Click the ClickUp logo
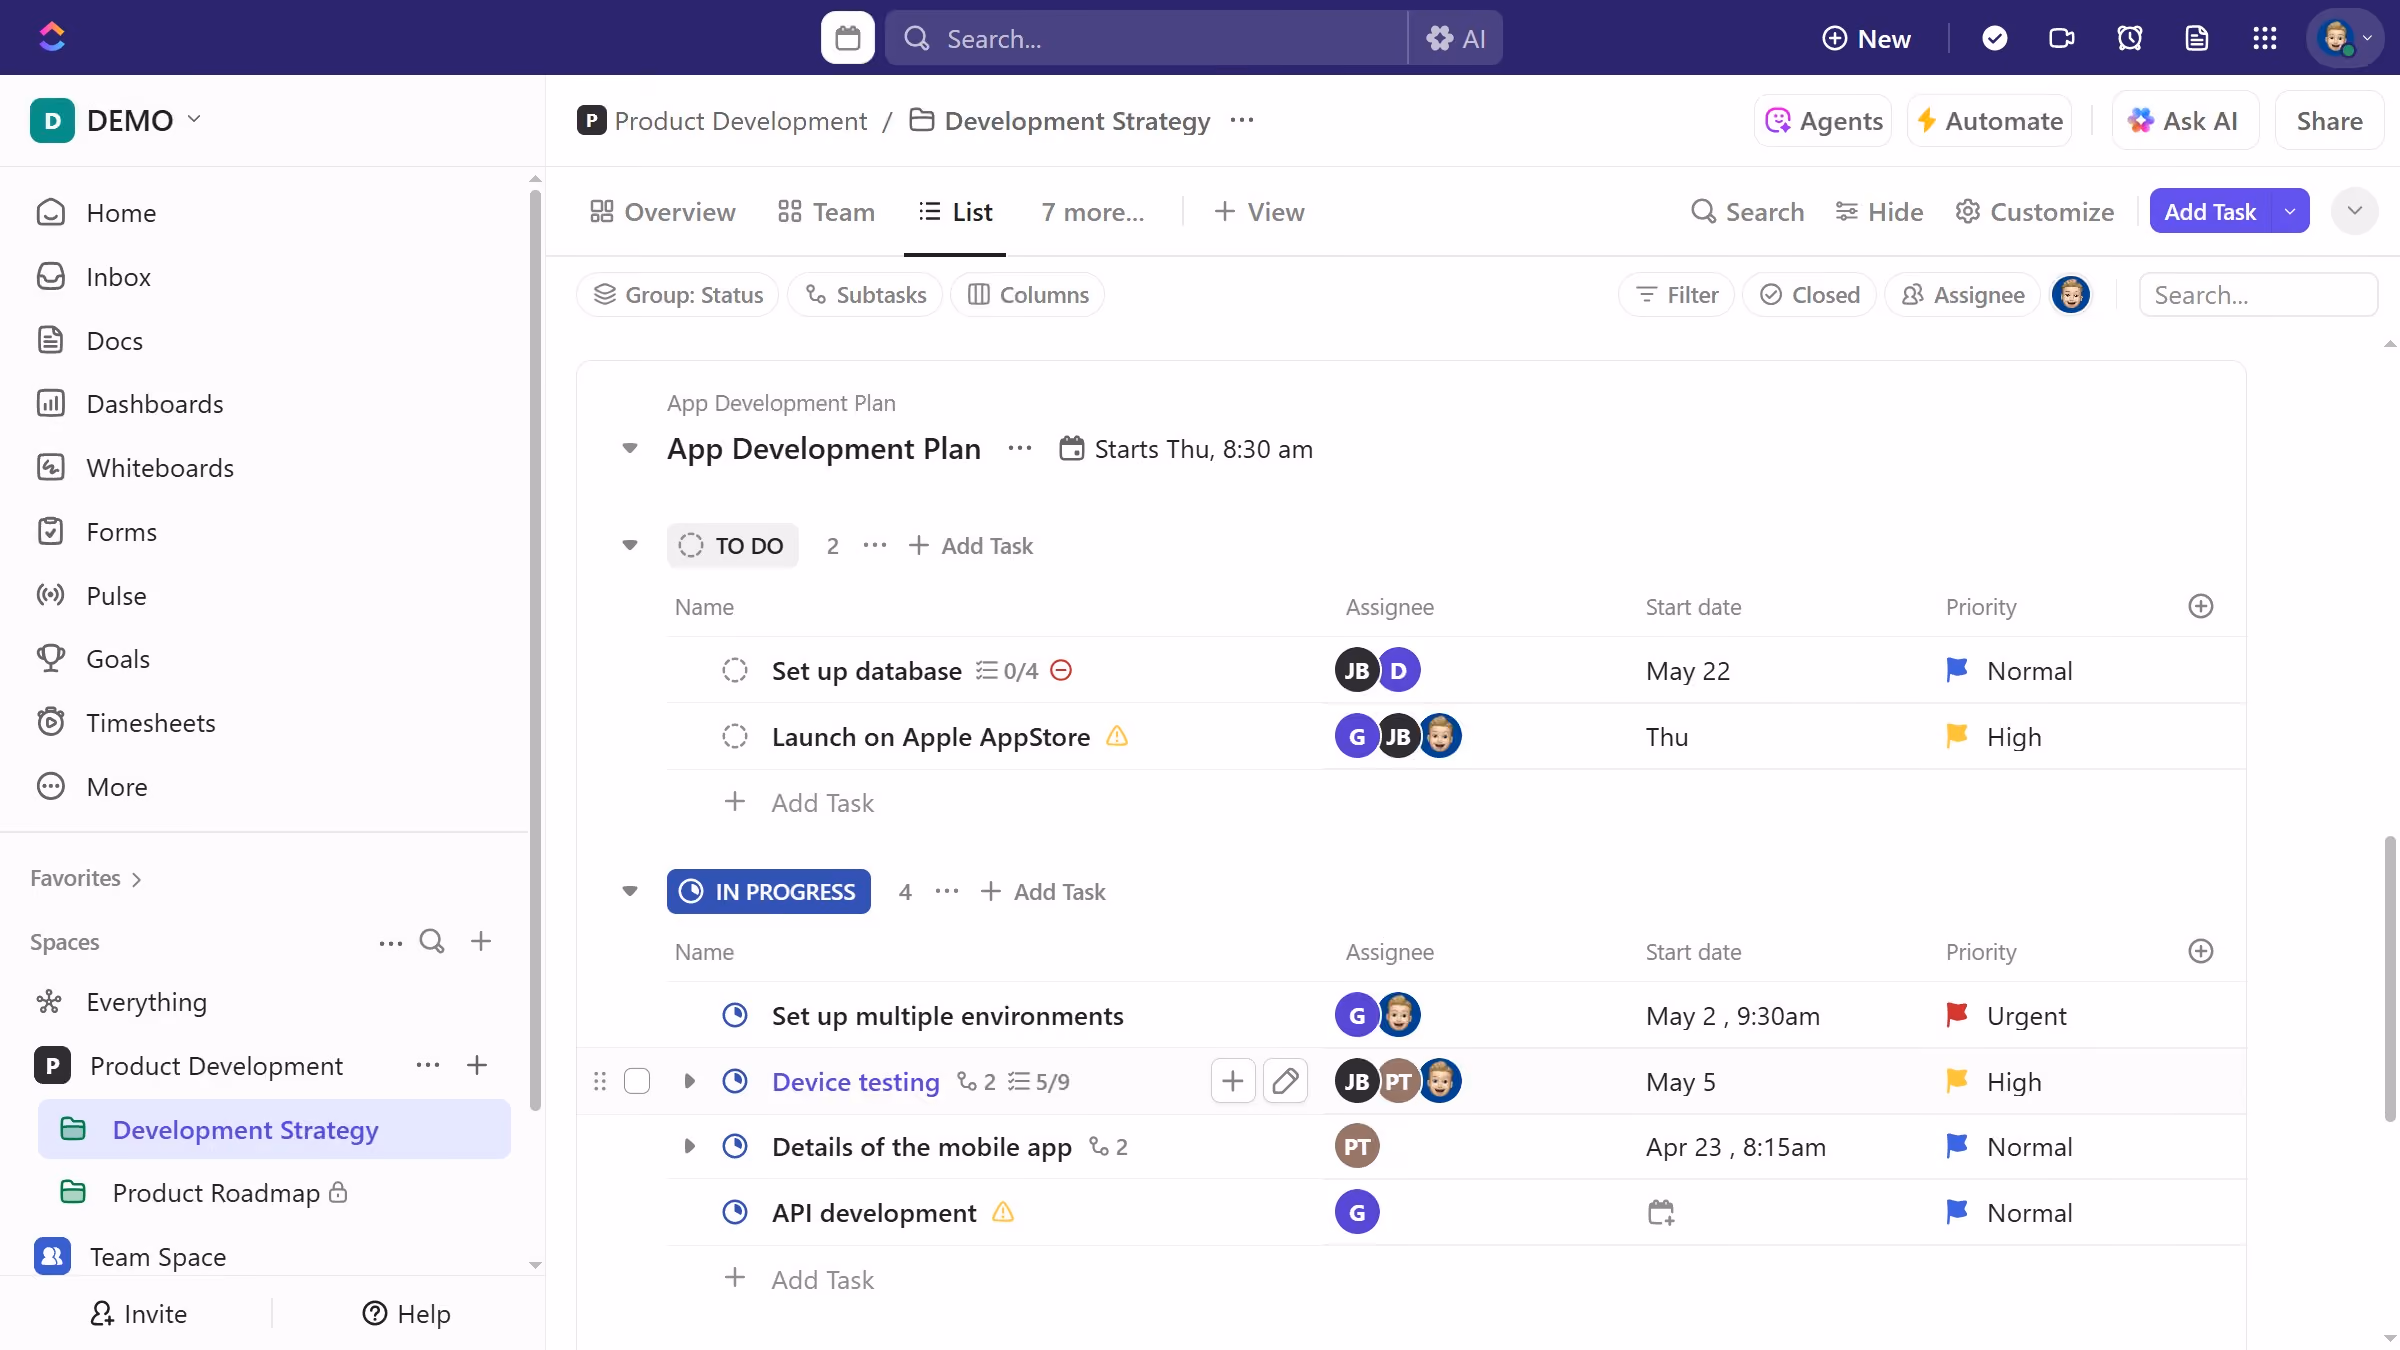 tap(52, 37)
